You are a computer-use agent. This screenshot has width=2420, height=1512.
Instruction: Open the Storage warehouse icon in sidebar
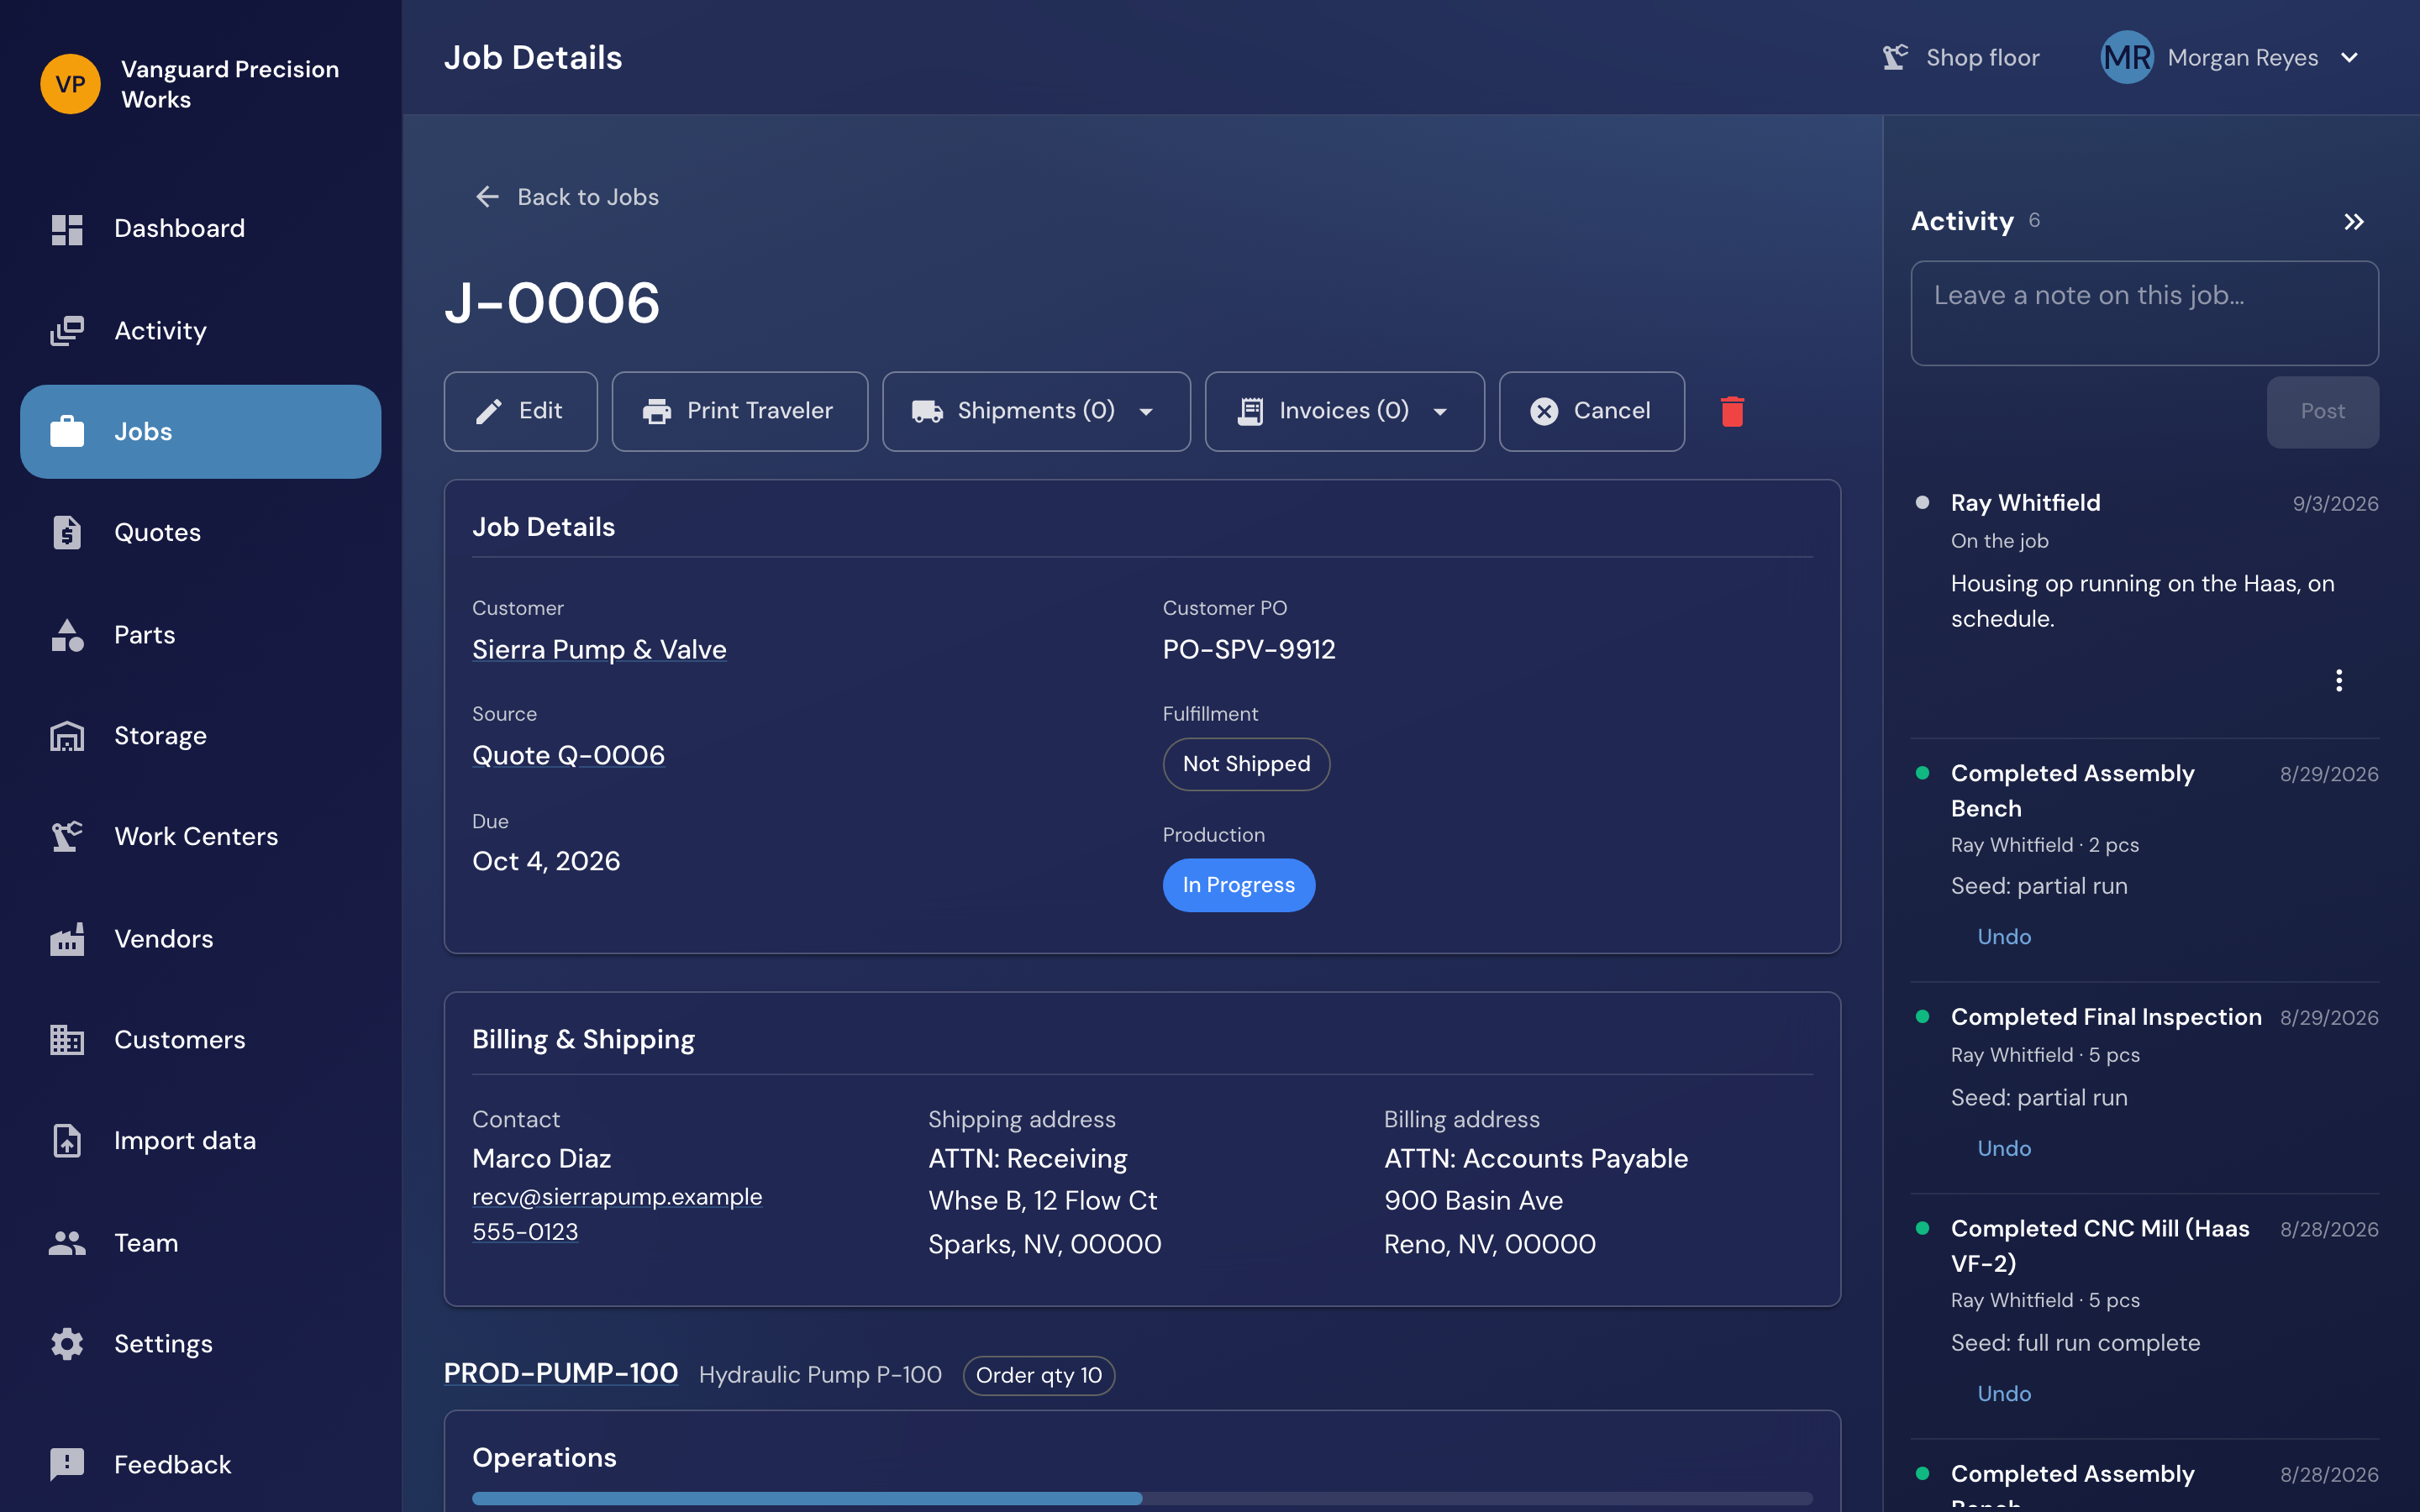67,736
